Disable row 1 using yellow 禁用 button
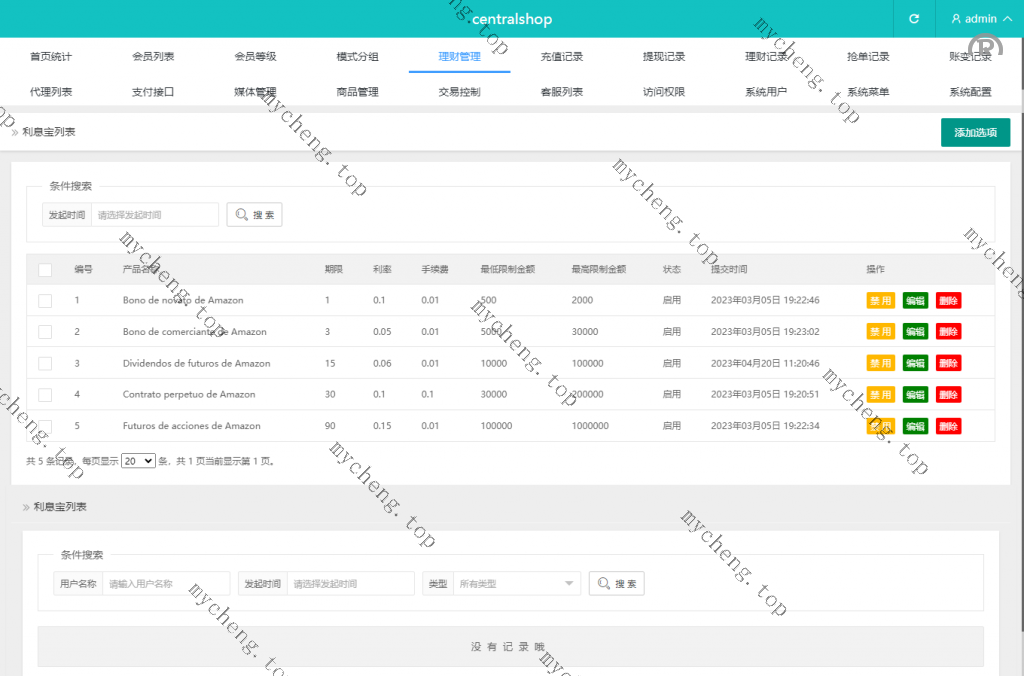This screenshot has width=1024, height=676. coord(880,300)
